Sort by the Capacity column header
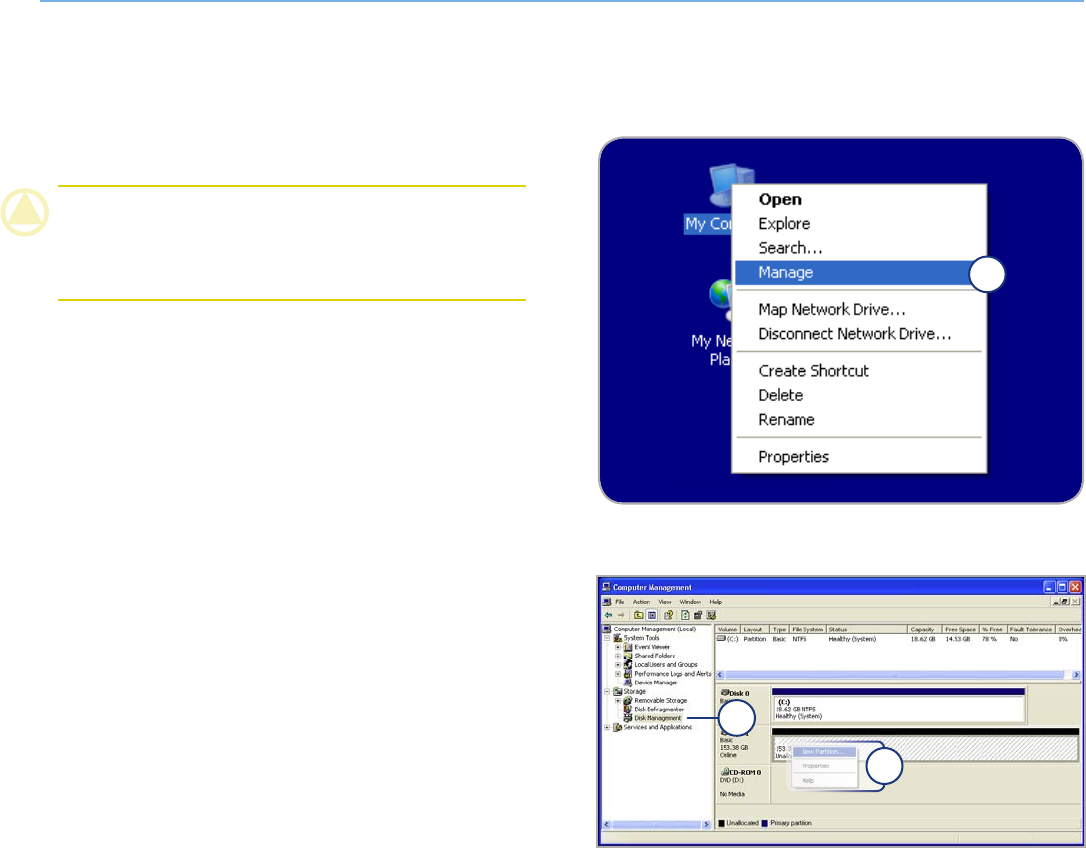The width and height of the screenshot is (1086, 848). [925, 629]
